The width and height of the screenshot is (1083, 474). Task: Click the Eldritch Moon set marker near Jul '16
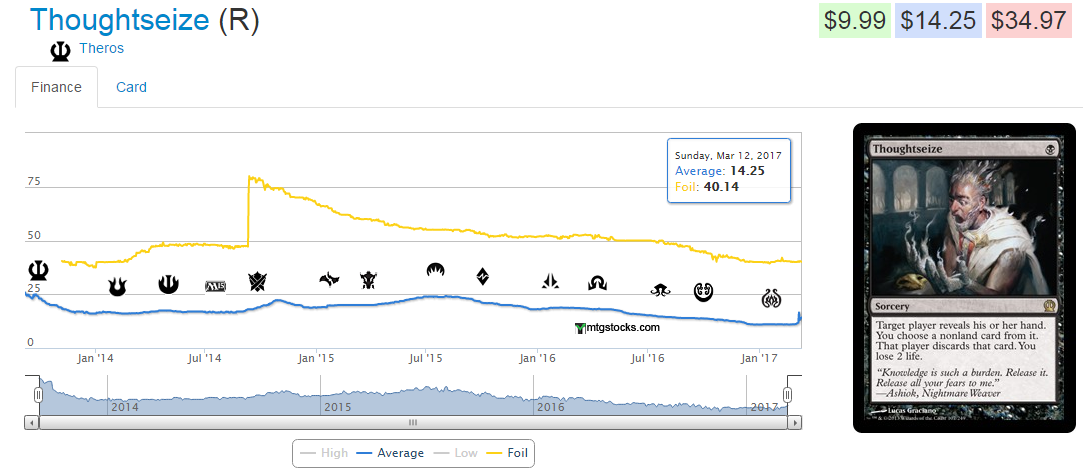[x=661, y=290]
